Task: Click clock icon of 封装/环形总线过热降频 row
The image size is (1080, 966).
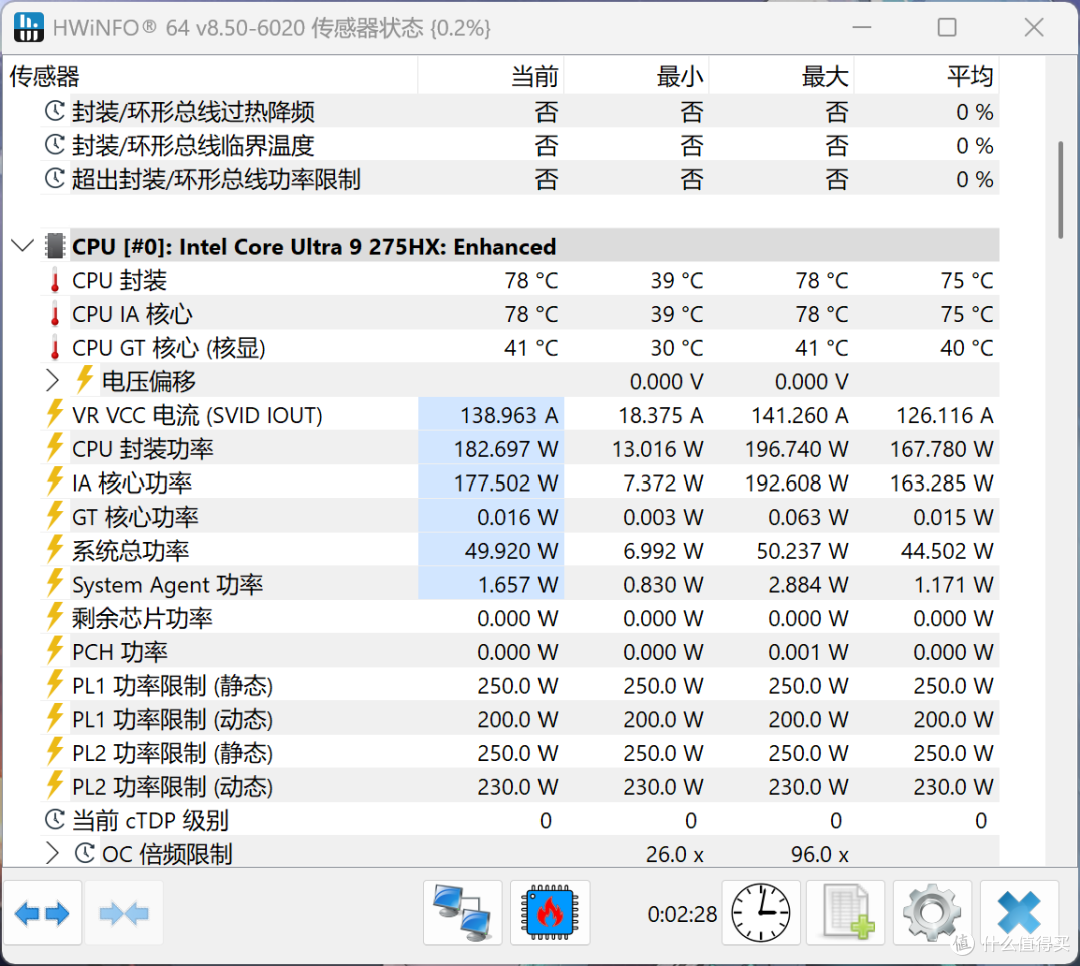Action: (x=55, y=111)
